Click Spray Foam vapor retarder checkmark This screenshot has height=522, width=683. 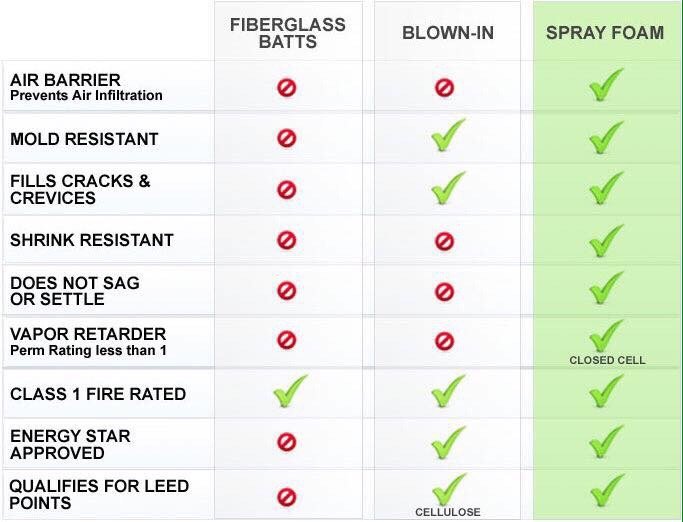(605, 335)
